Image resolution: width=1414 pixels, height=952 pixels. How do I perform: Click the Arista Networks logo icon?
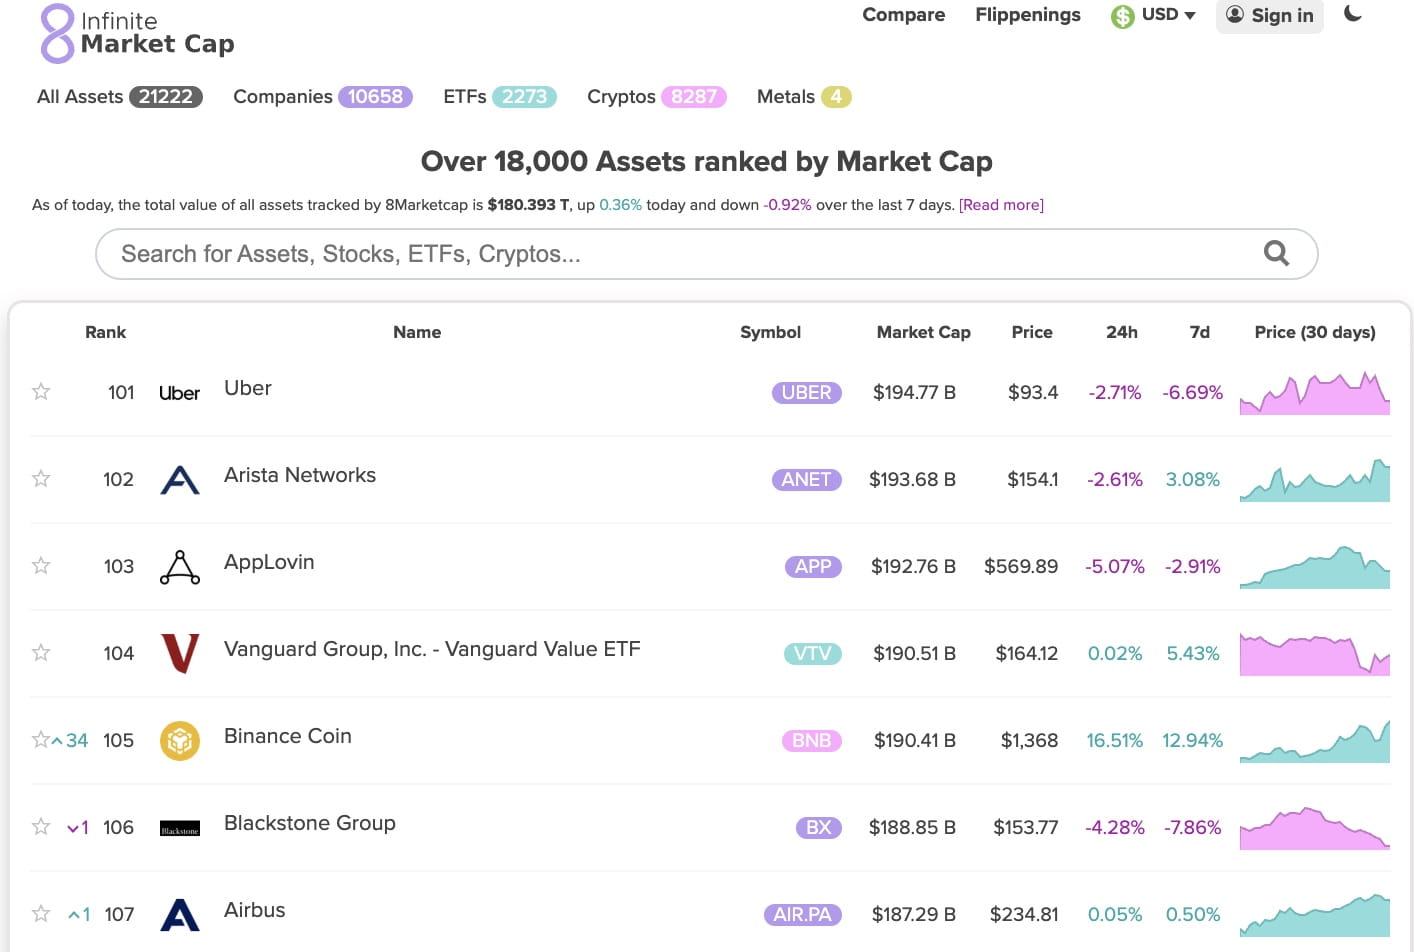click(x=180, y=480)
